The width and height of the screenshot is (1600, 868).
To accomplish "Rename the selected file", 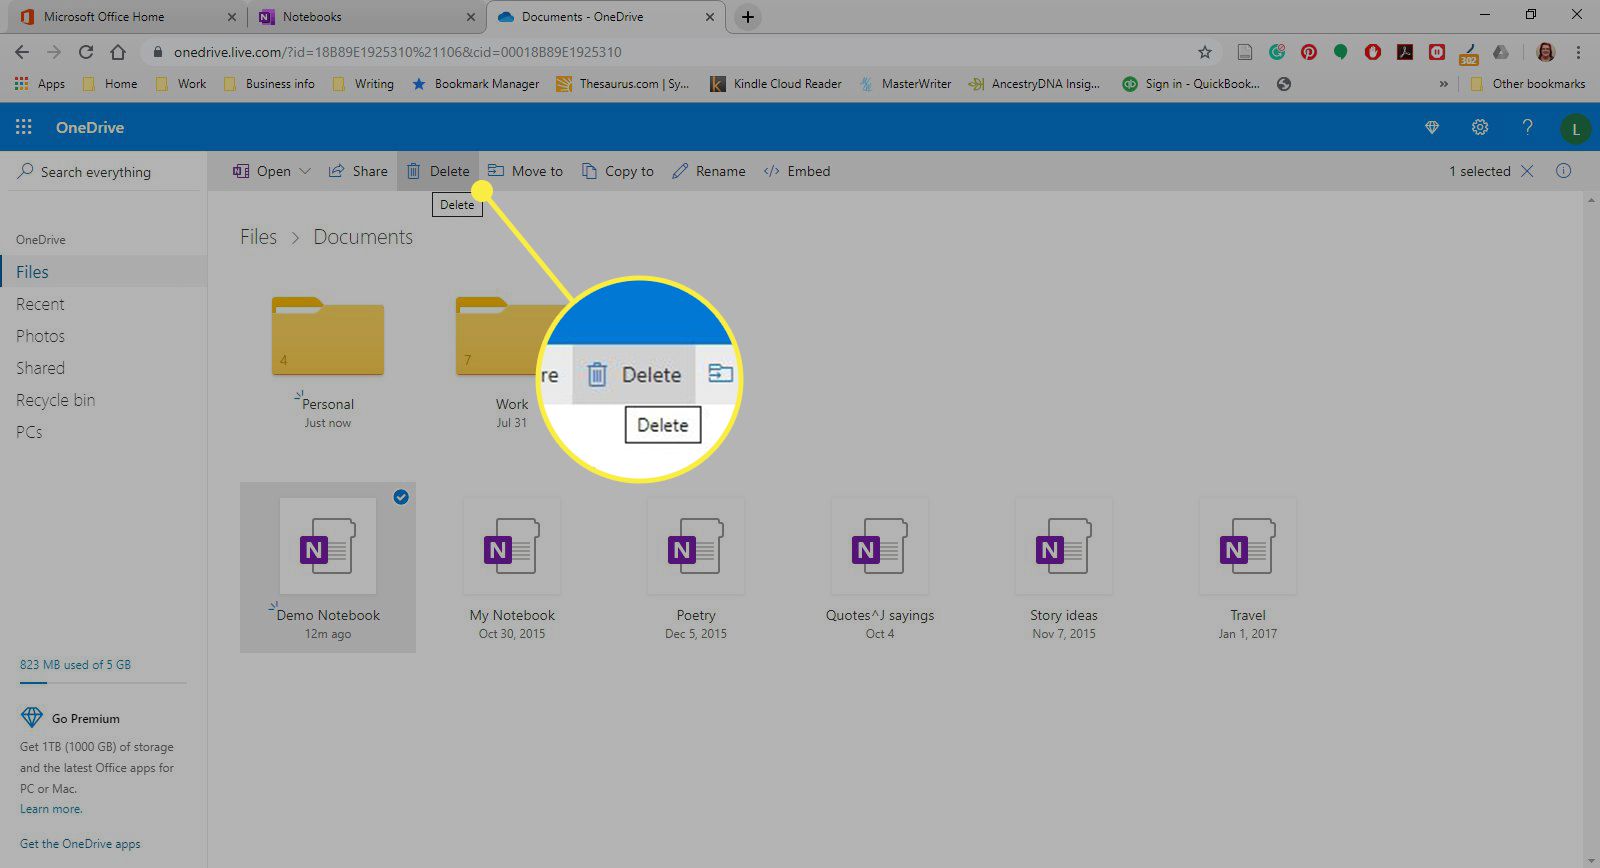I will pos(709,171).
